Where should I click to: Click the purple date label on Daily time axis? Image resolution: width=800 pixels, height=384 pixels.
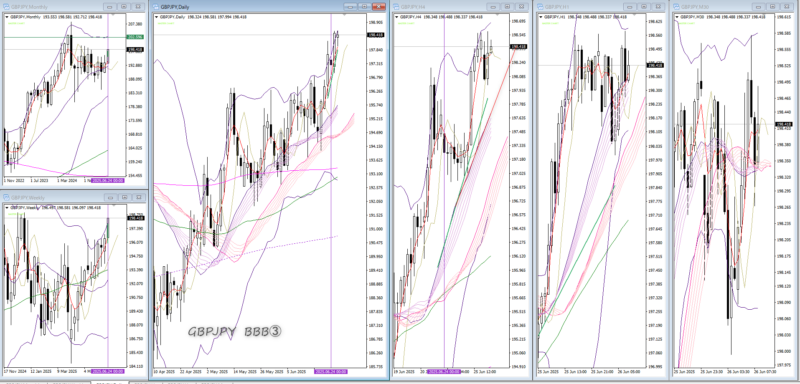click(331, 371)
